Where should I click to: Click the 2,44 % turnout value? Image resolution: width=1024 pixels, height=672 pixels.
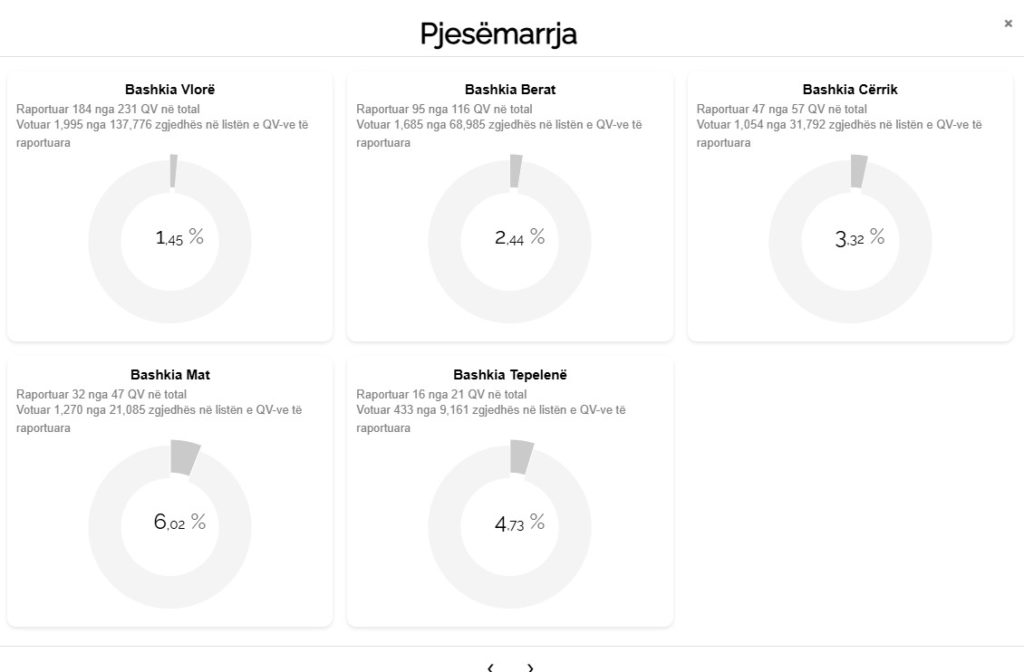519,238
